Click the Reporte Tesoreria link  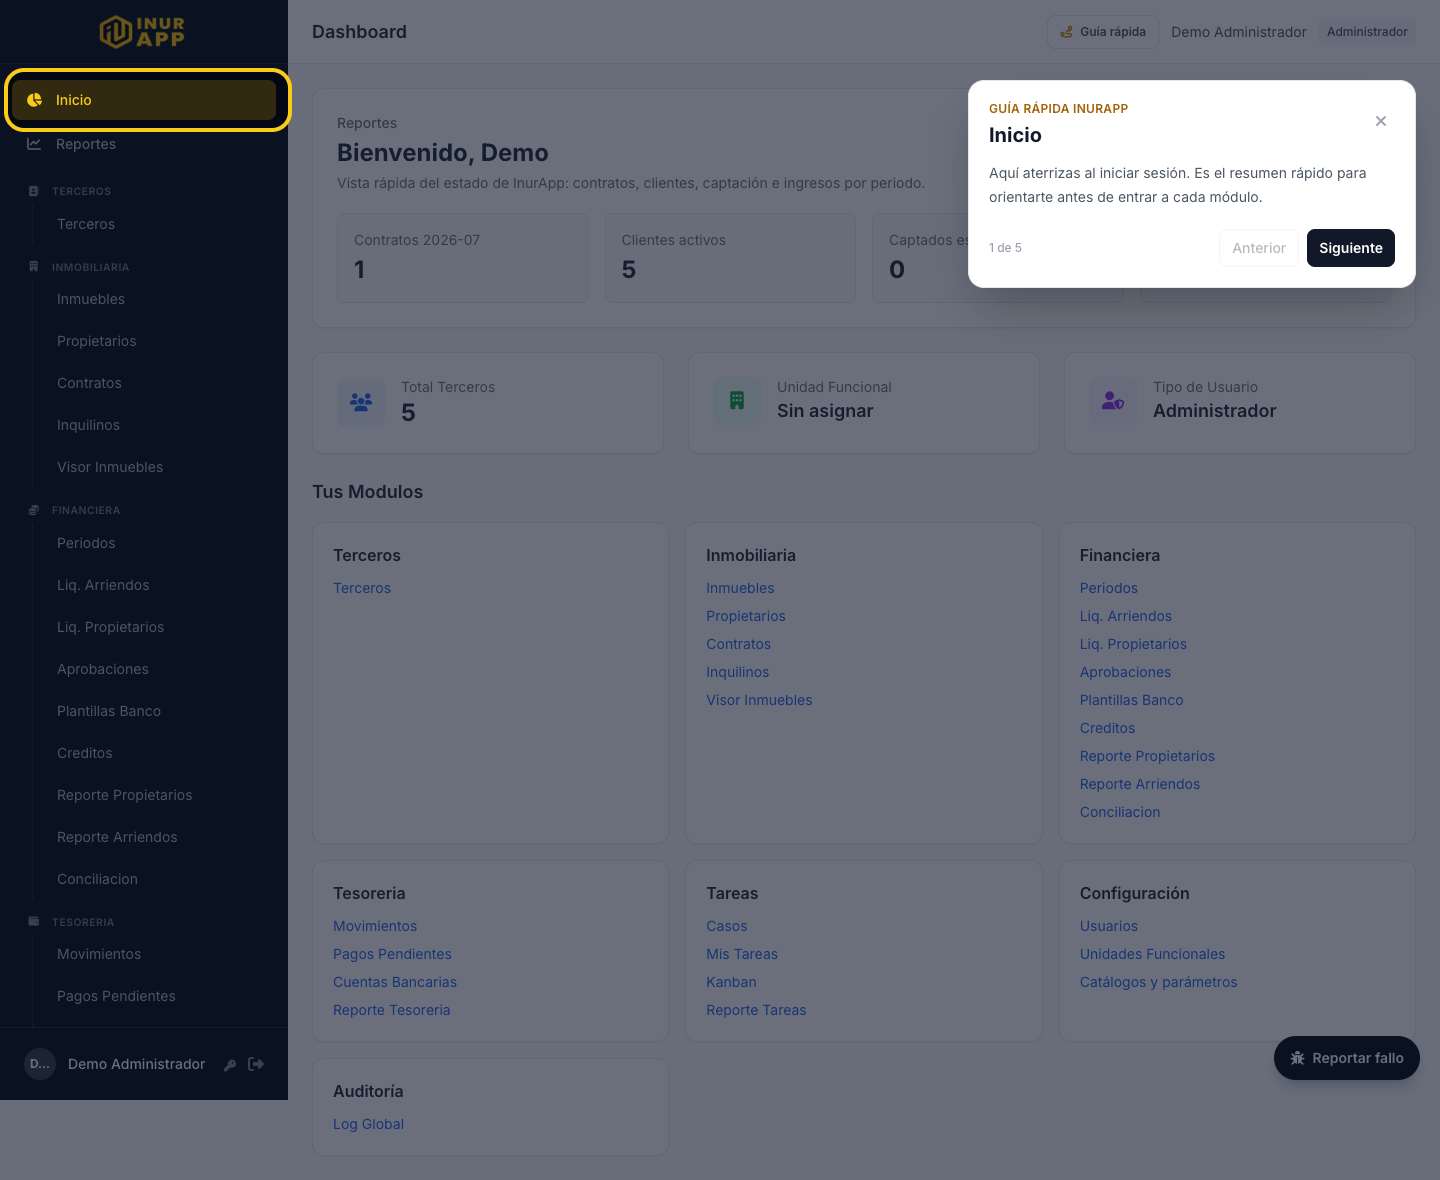[x=392, y=1010]
